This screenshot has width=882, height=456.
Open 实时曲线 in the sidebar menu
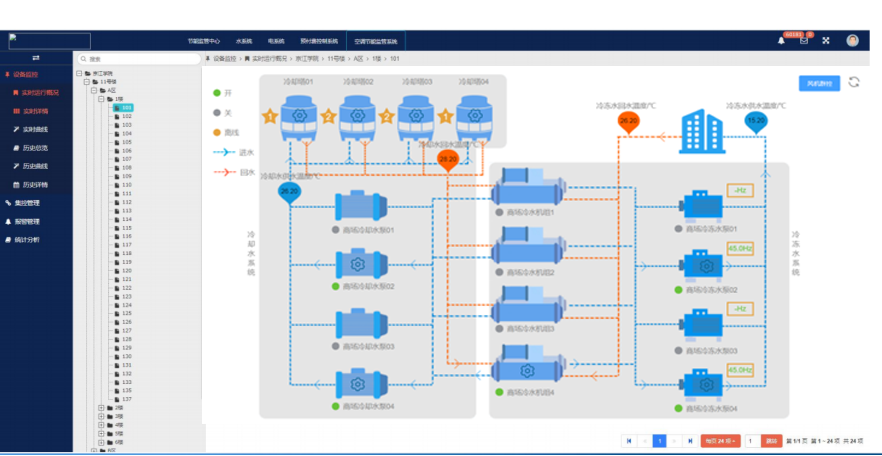coord(35,129)
